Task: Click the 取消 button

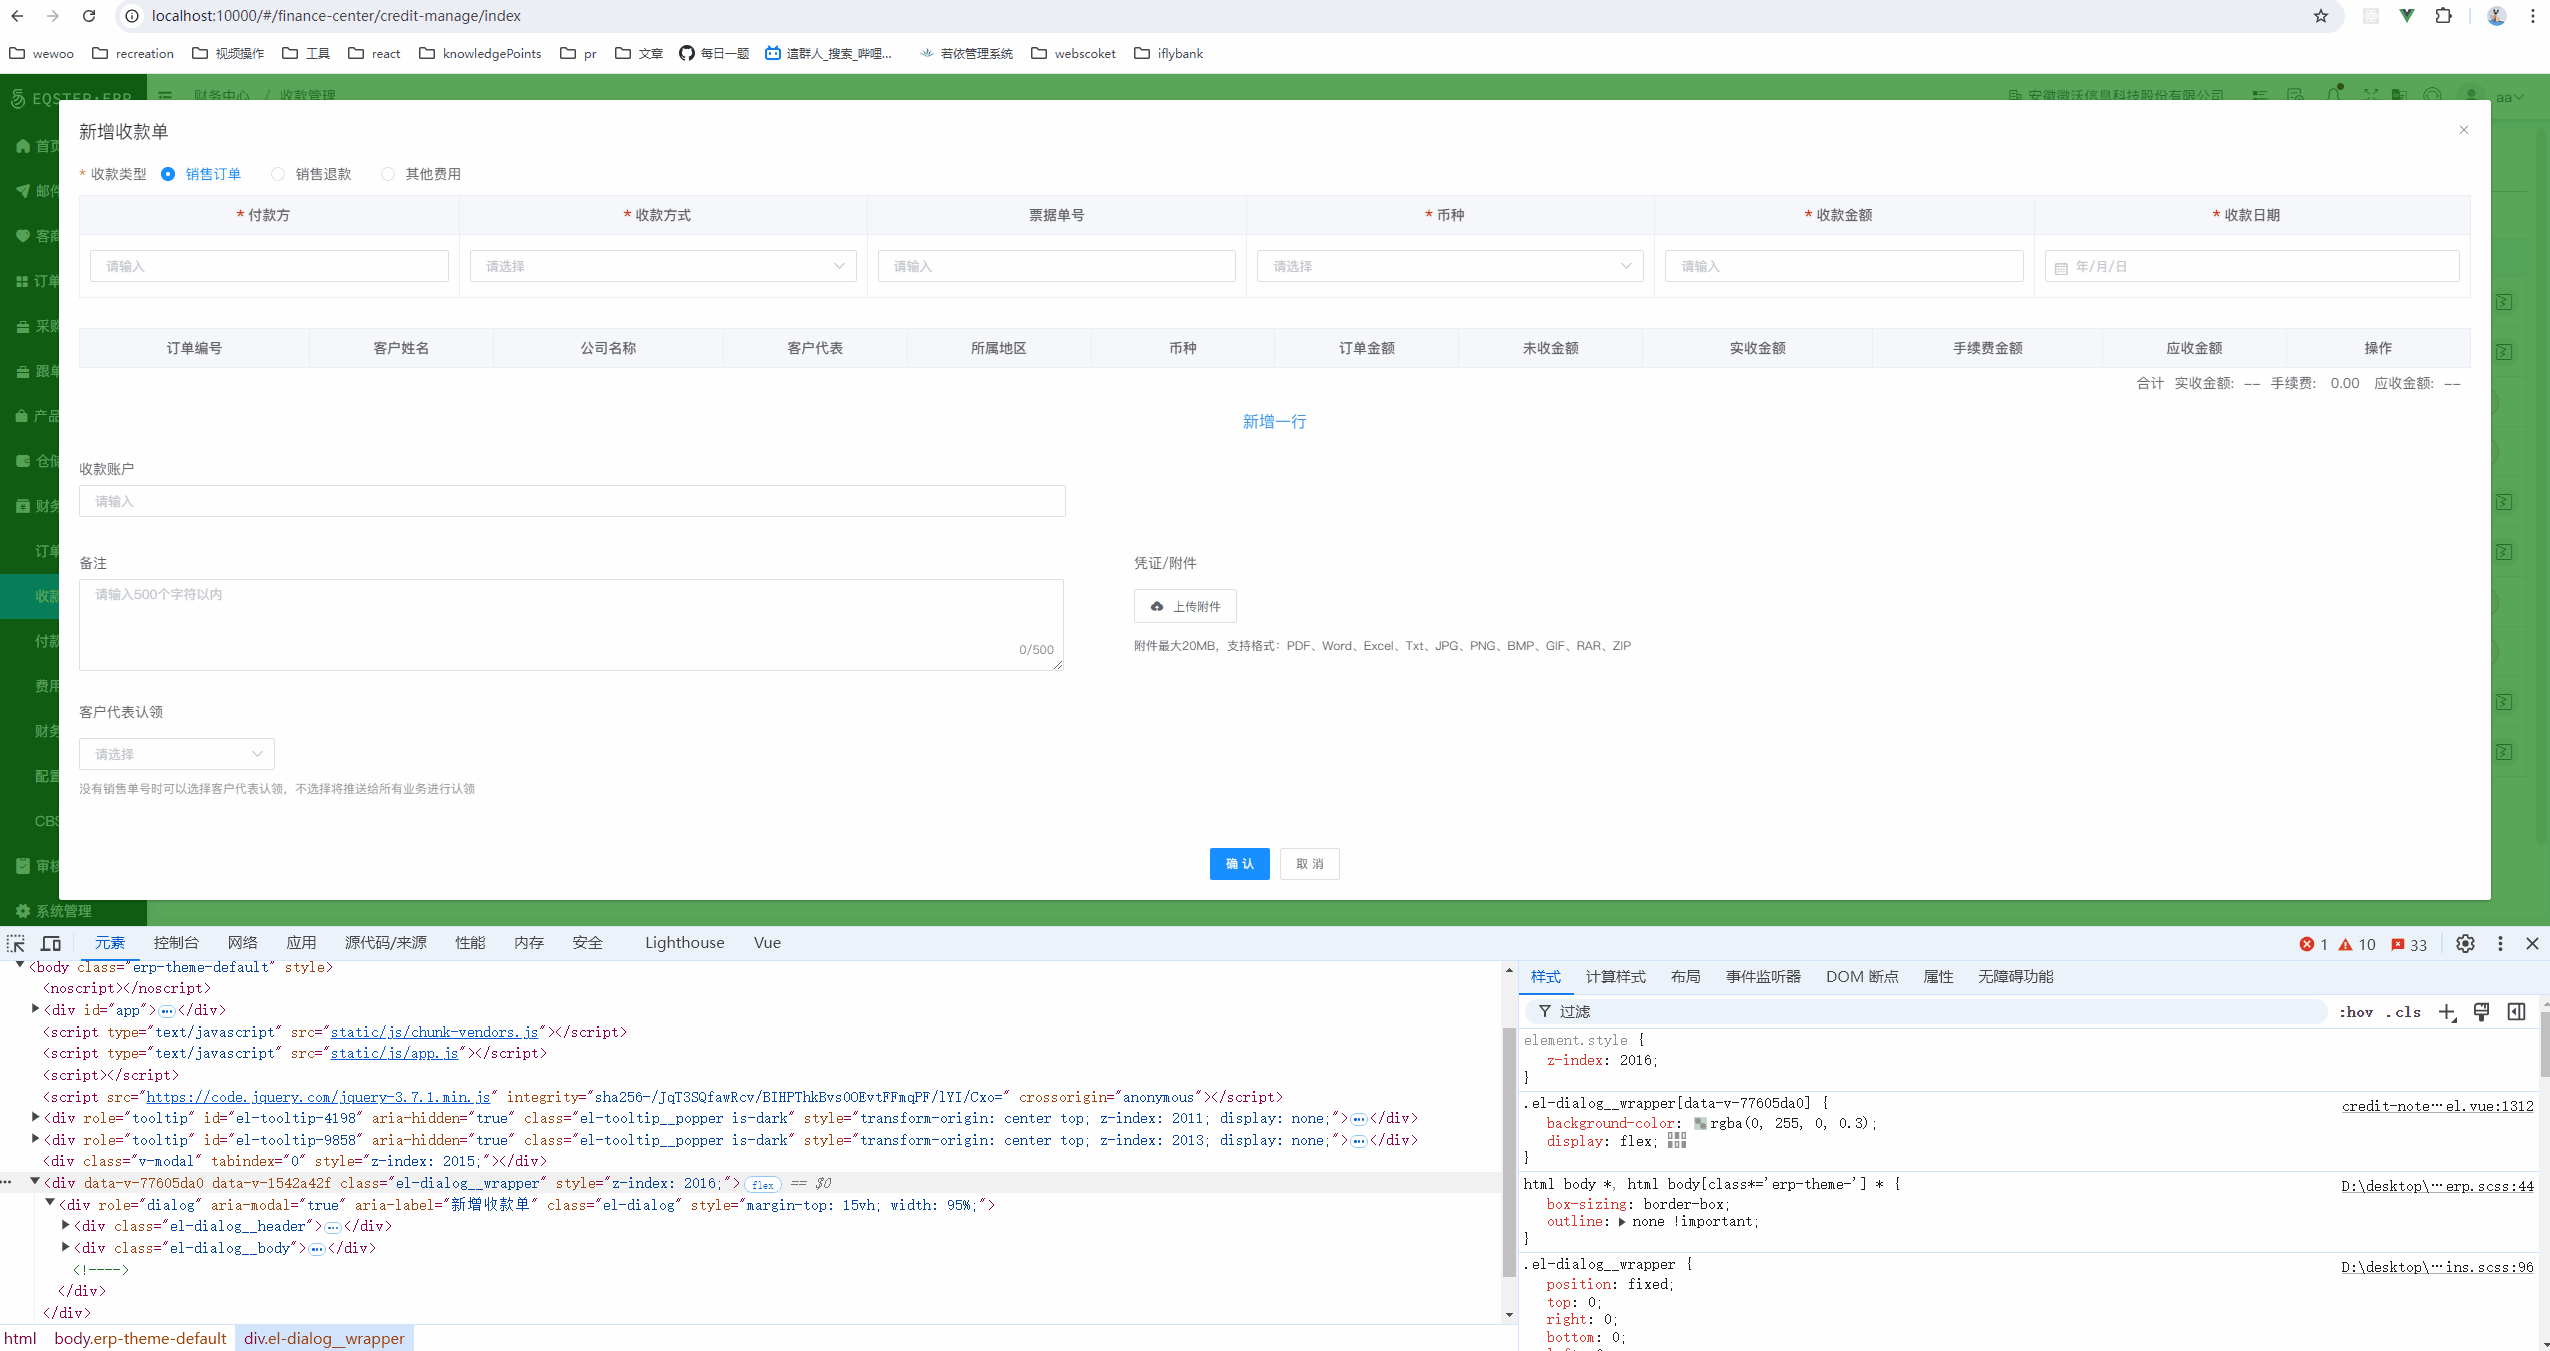Action: pos(1309,864)
